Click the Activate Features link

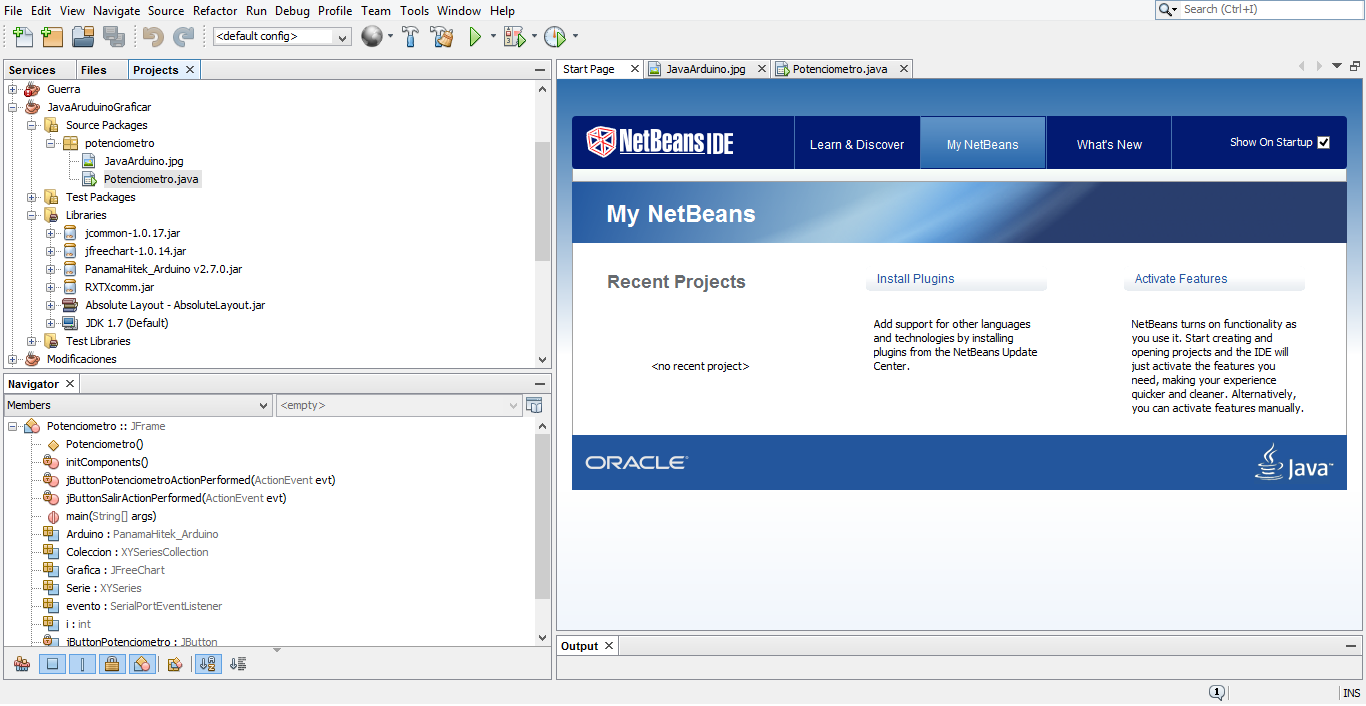point(1181,279)
